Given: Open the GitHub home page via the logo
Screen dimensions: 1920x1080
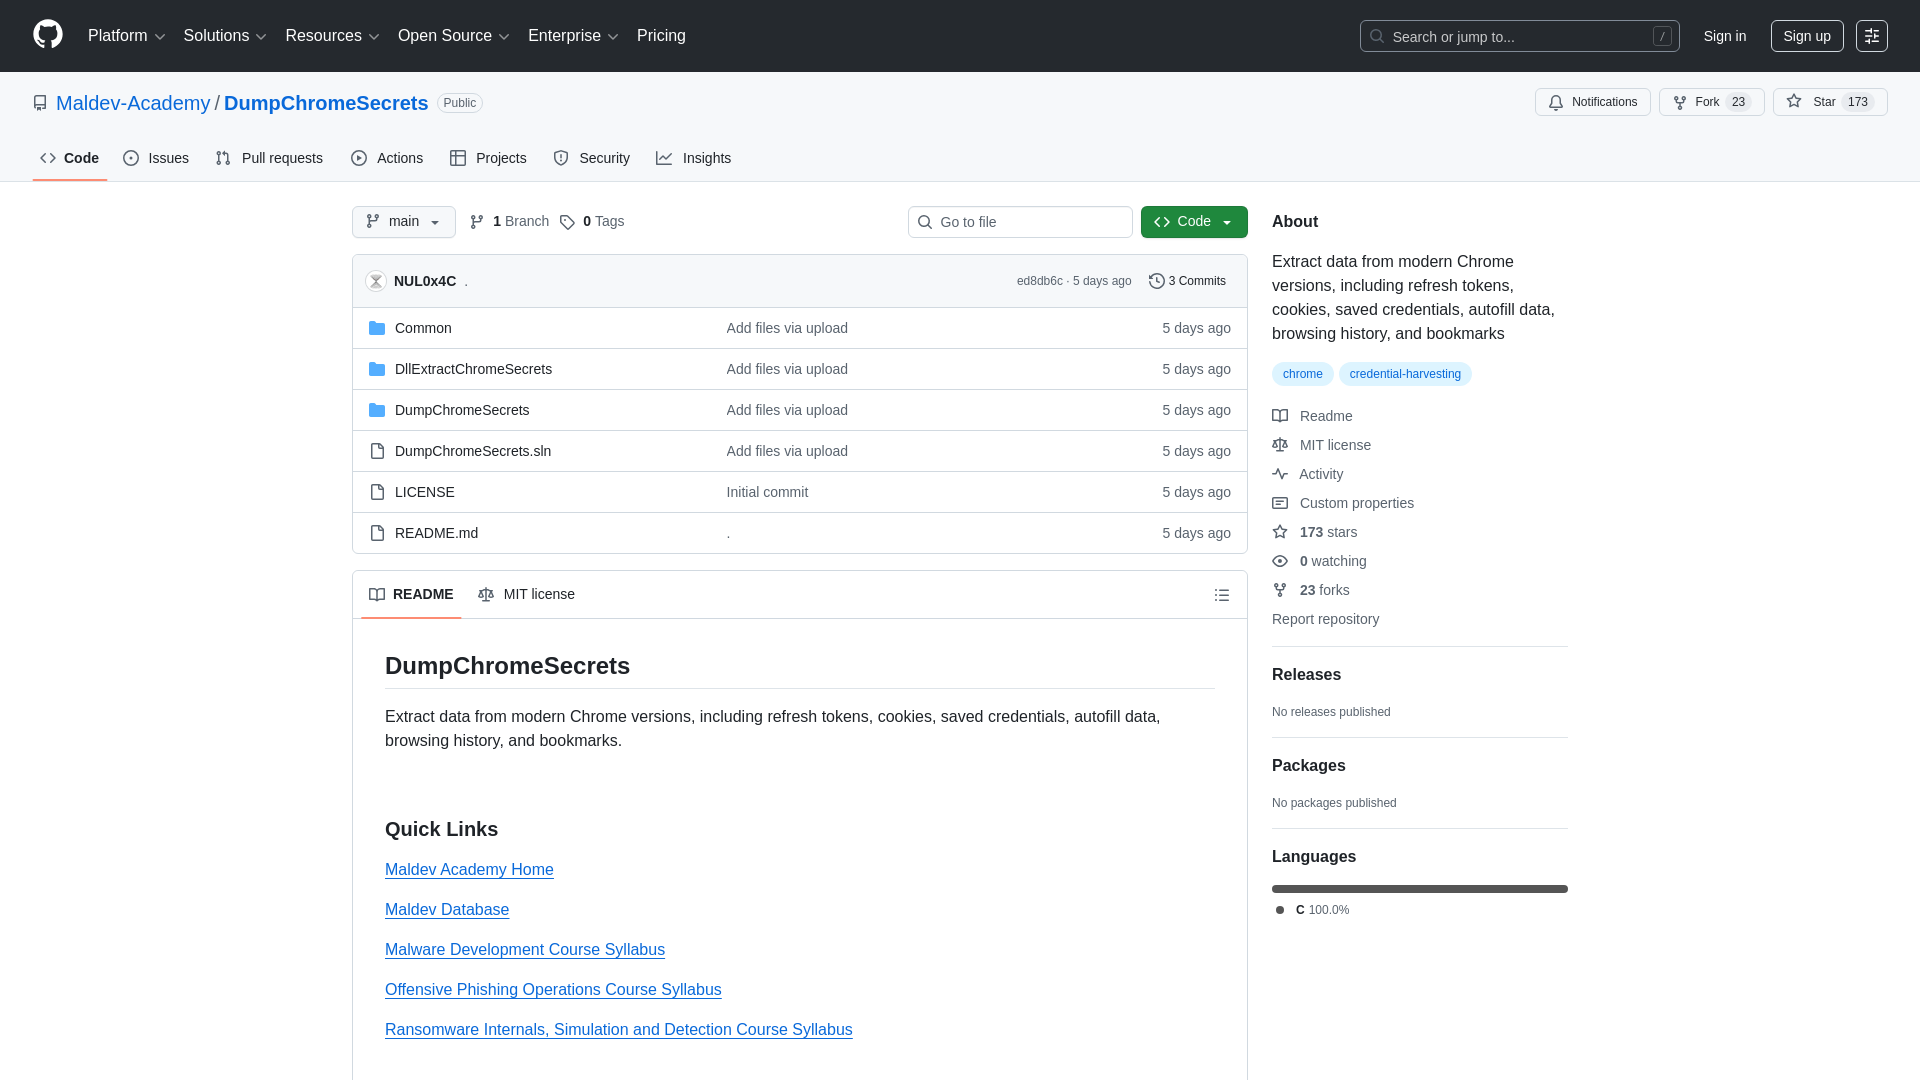Looking at the screenshot, I should [46, 36].
